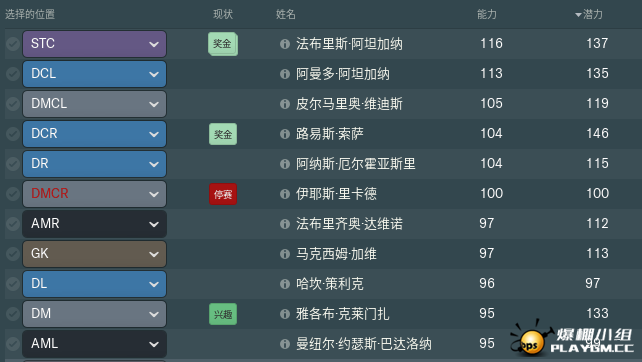Sort by the 能力 column header
Screen dimensions: 642x362
click(x=487, y=15)
